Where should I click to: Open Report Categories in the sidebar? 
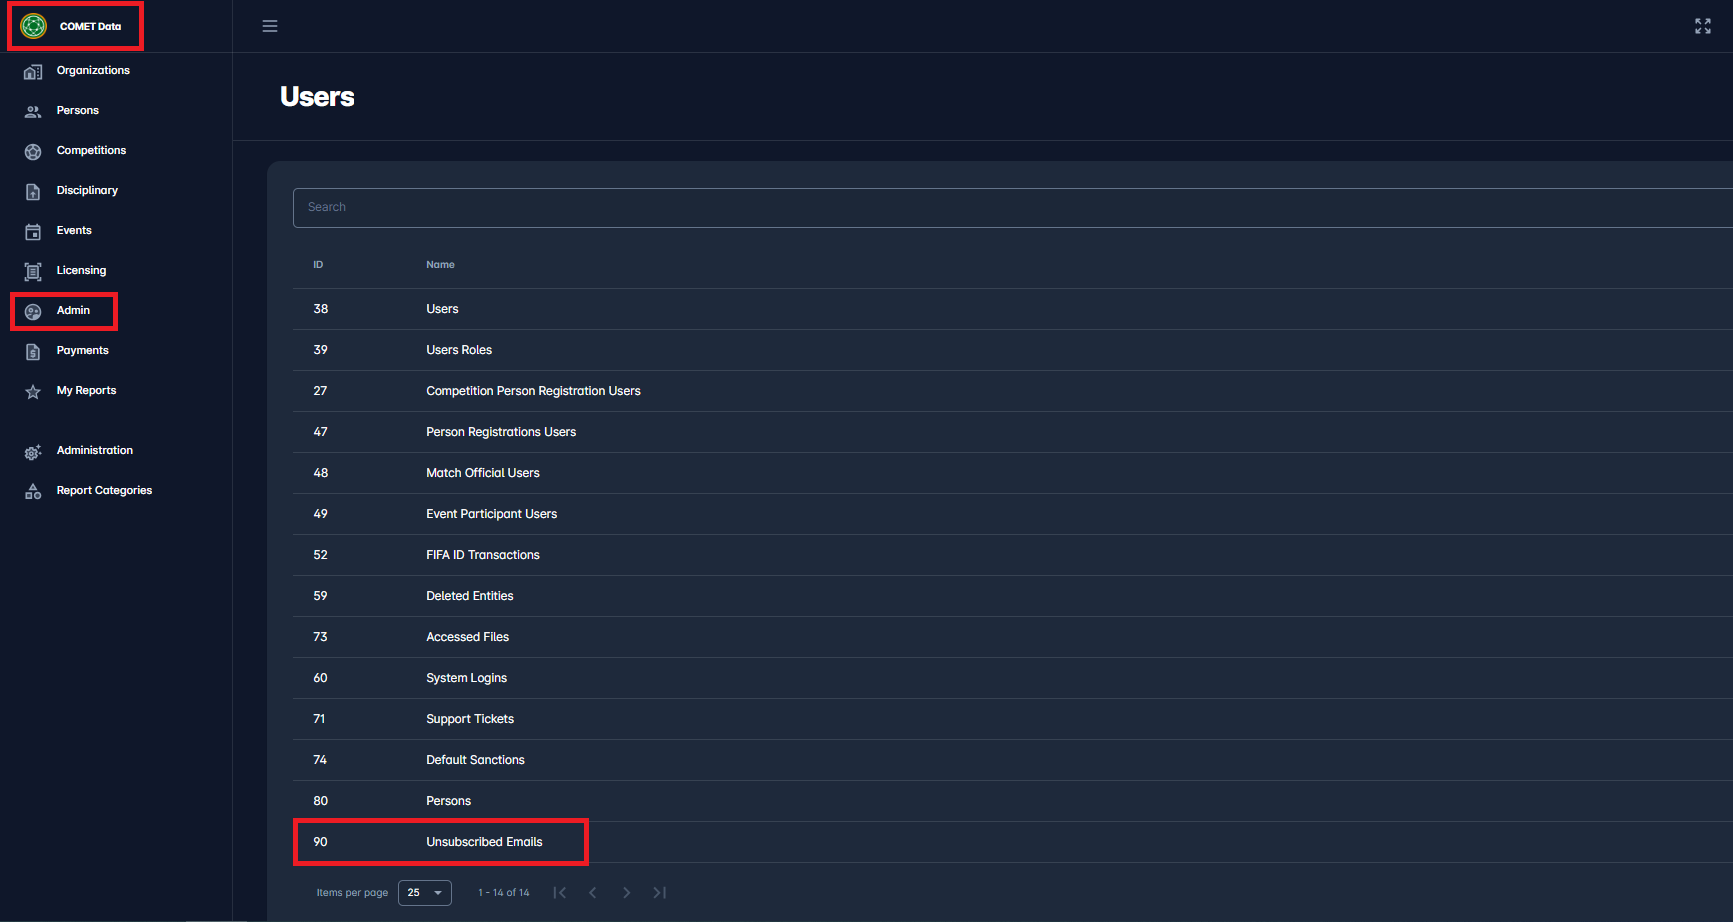tap(104, 491)
